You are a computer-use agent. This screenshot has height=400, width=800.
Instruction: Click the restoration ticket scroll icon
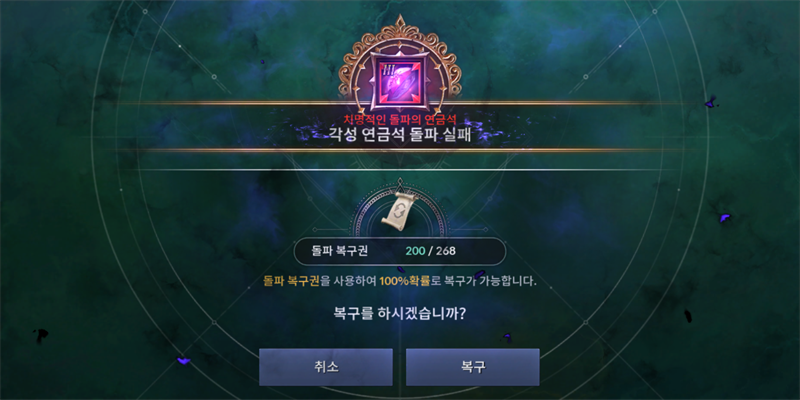coord(399,210)
